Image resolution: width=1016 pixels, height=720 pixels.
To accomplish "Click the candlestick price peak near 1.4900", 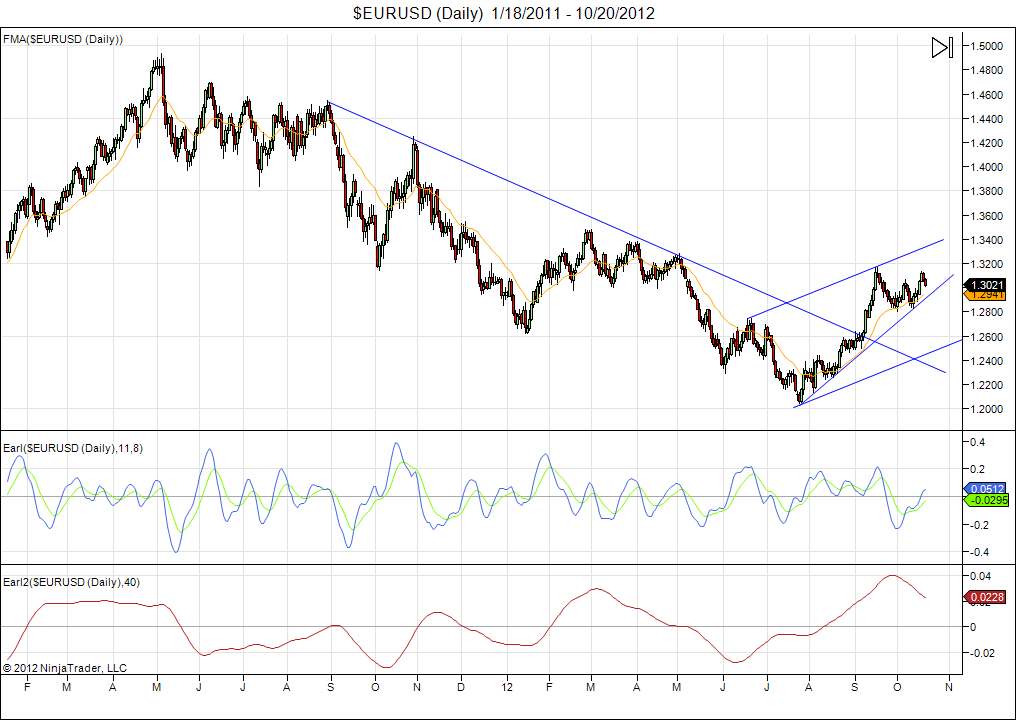I will pos(159,60).
